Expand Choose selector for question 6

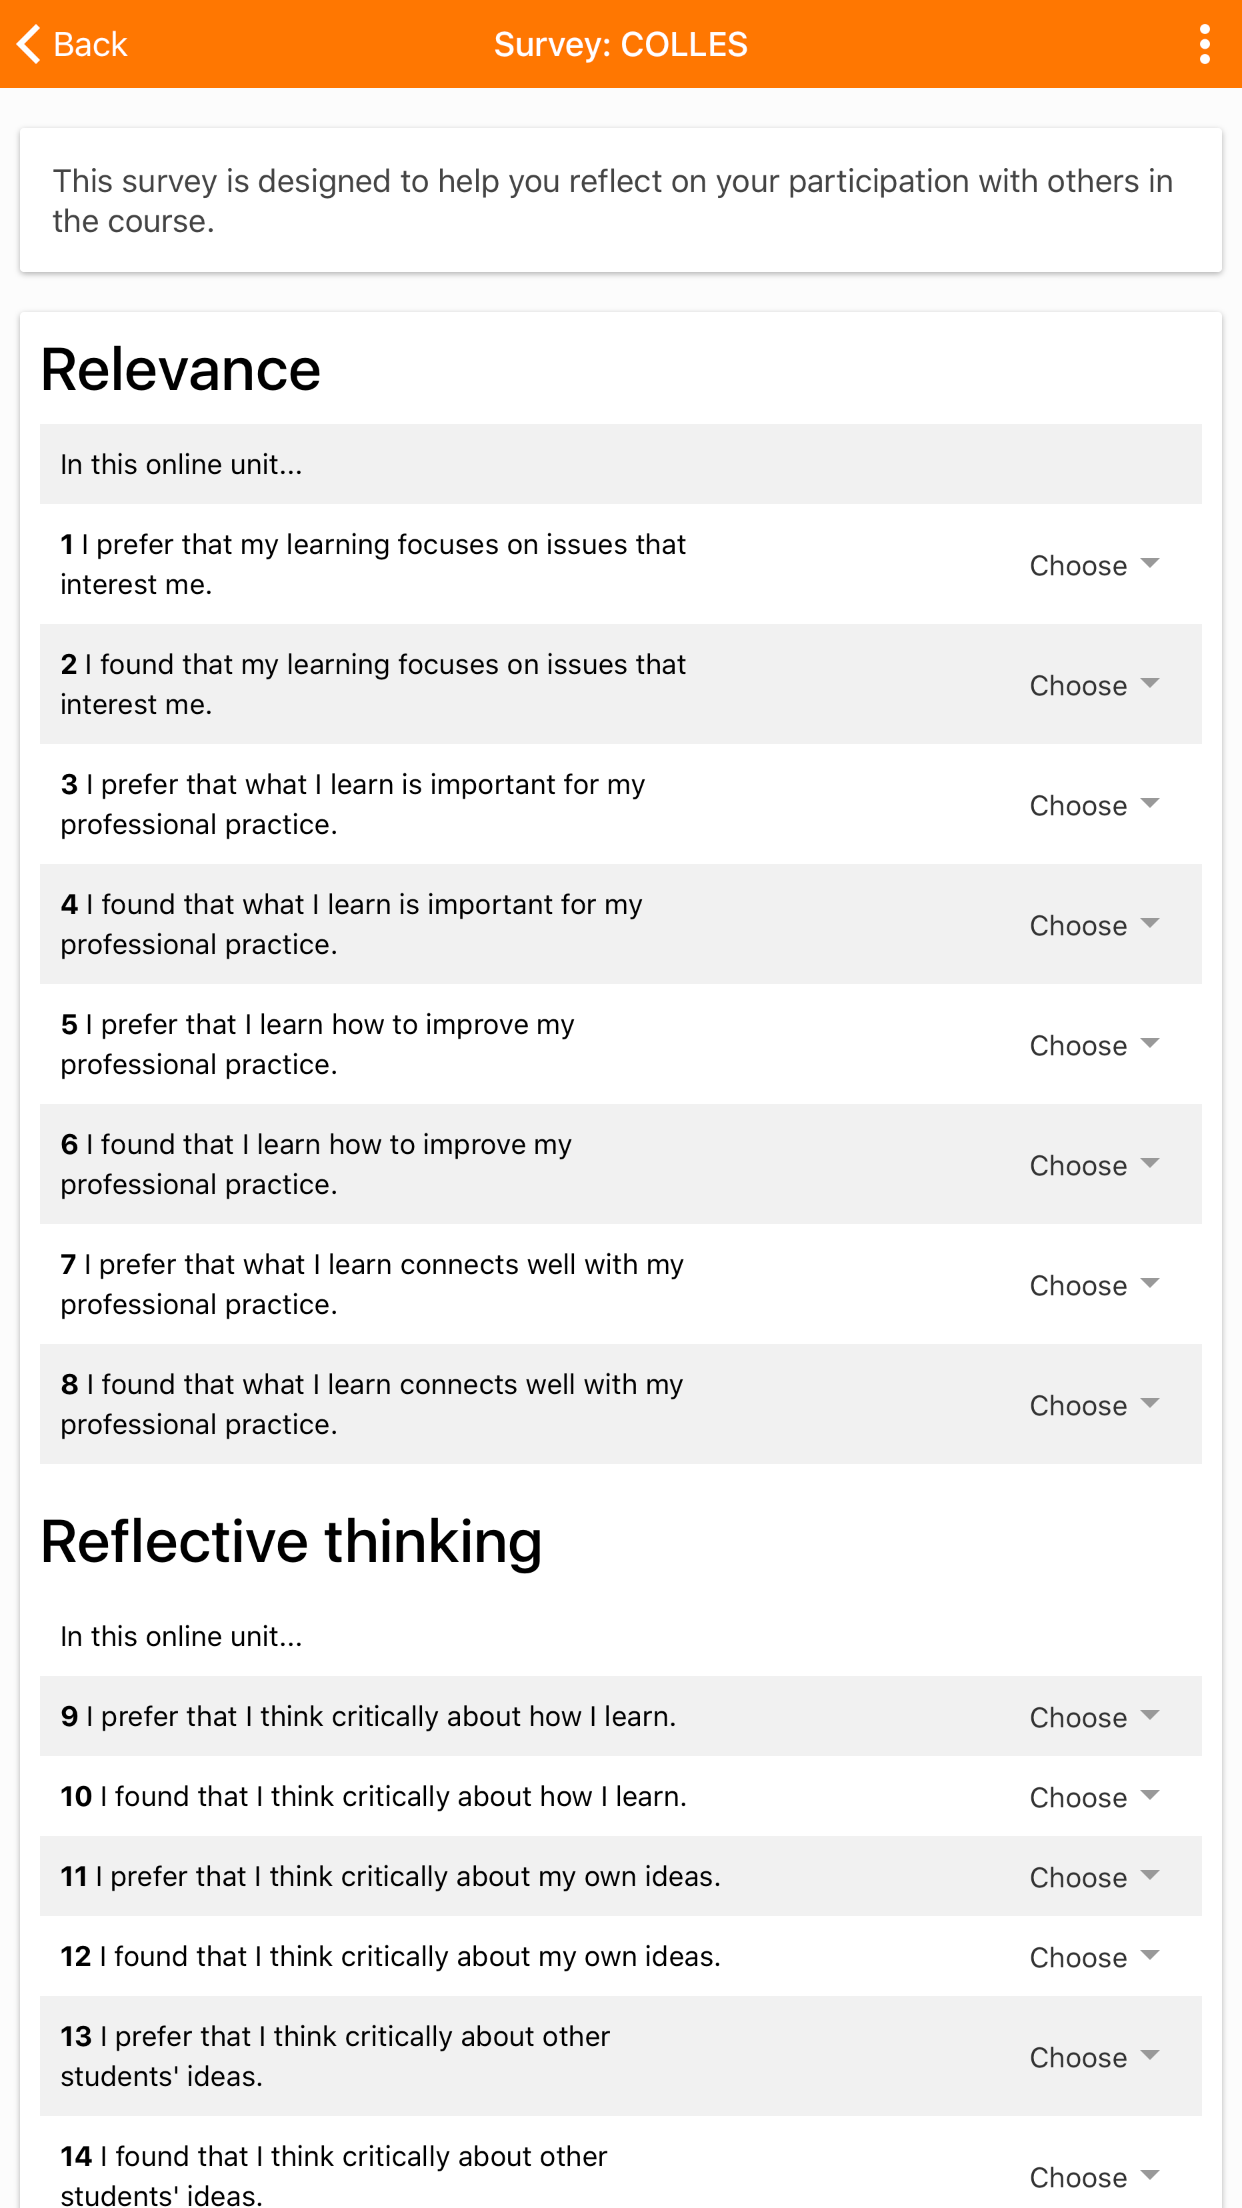click(x=1095, y=1165)
